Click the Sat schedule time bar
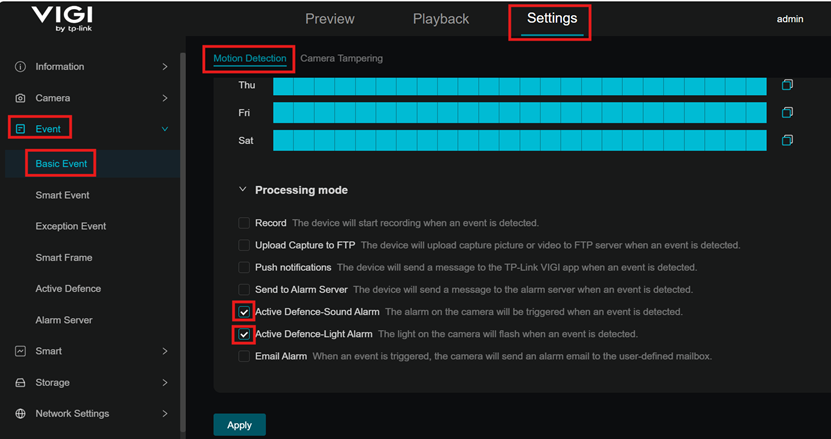 pos(519,140)
